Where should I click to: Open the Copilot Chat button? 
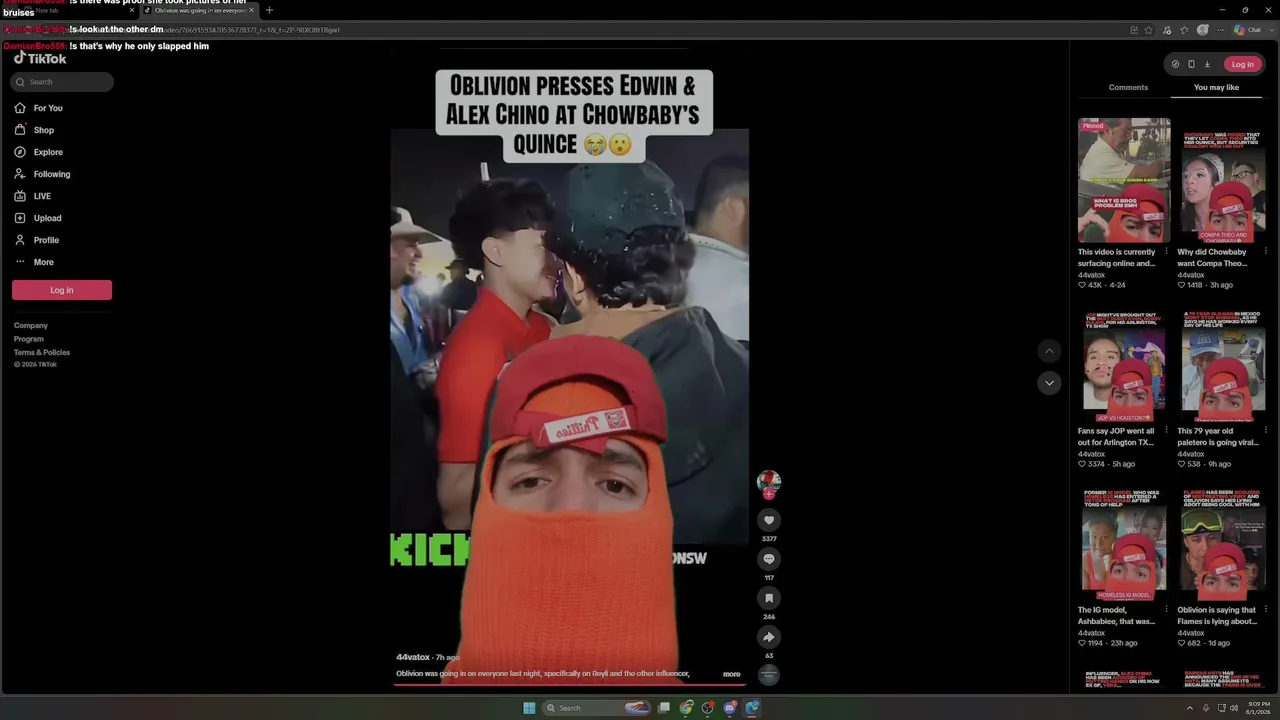[1247, 30]
